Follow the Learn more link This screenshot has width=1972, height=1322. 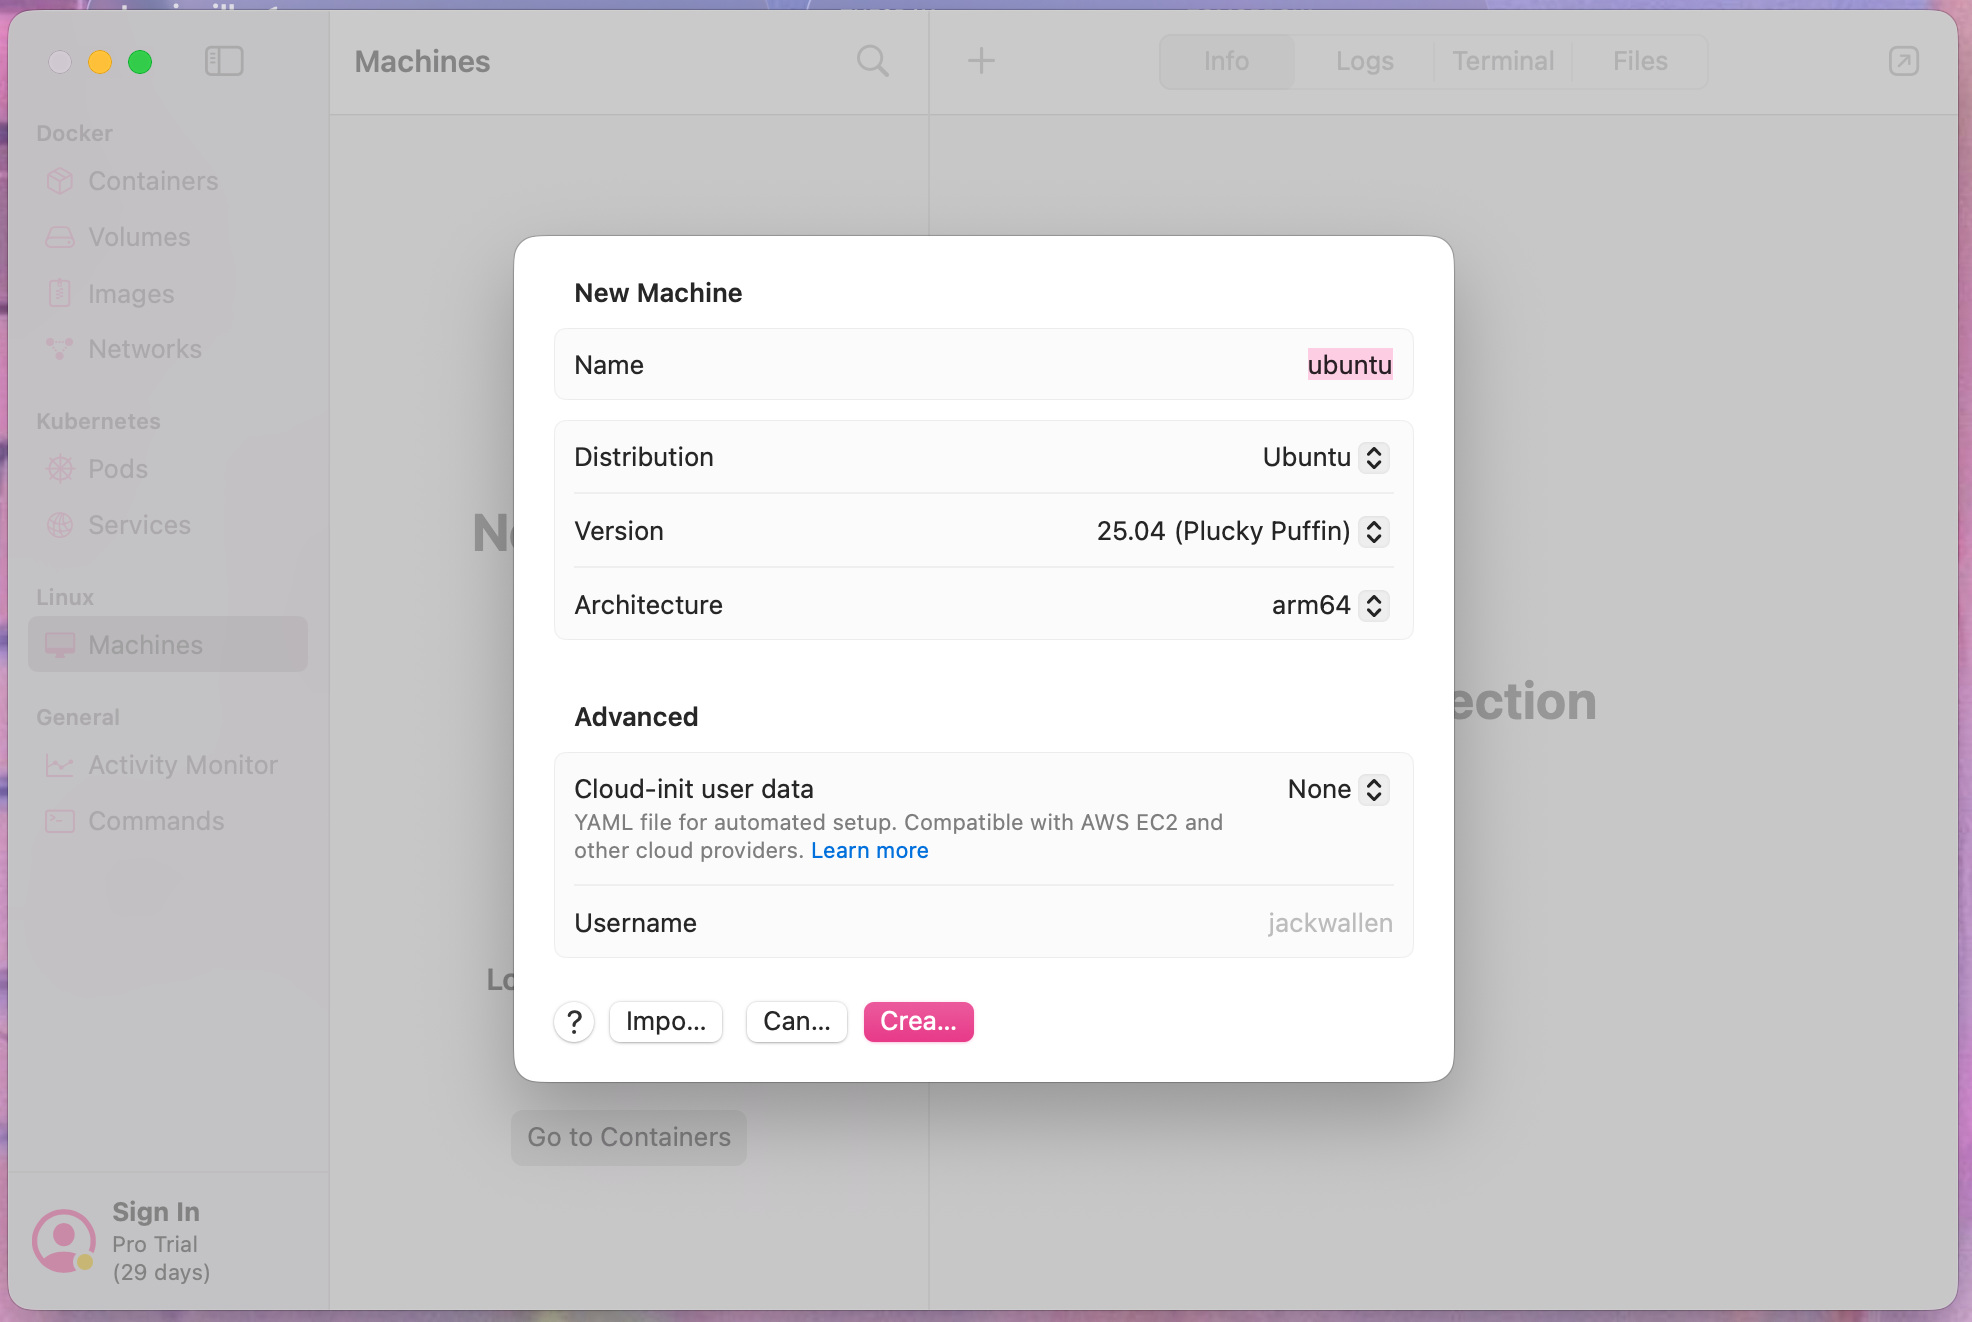pos(869,850)
